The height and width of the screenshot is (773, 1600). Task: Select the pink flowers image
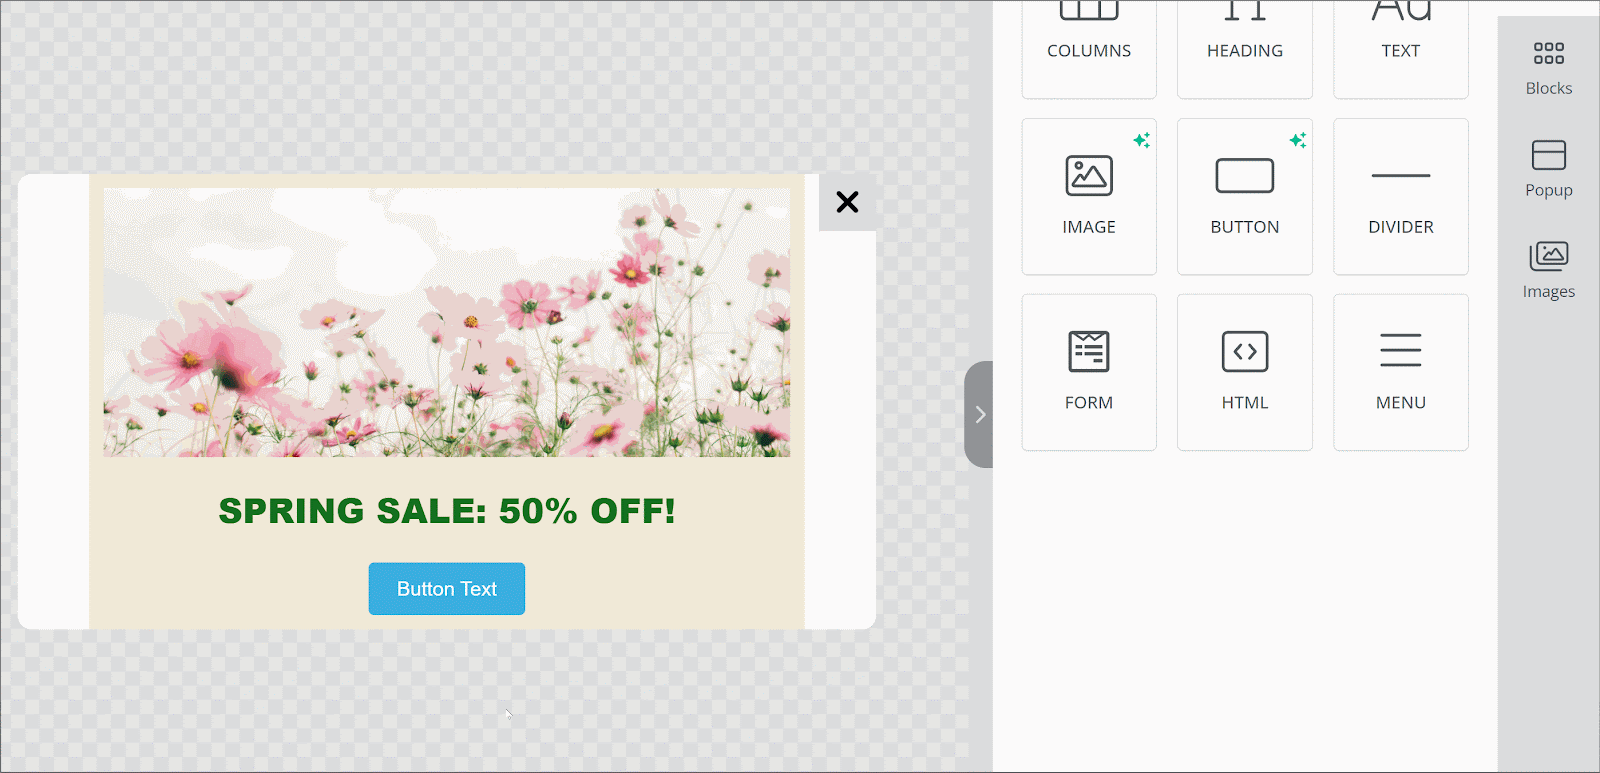(446, 322)
